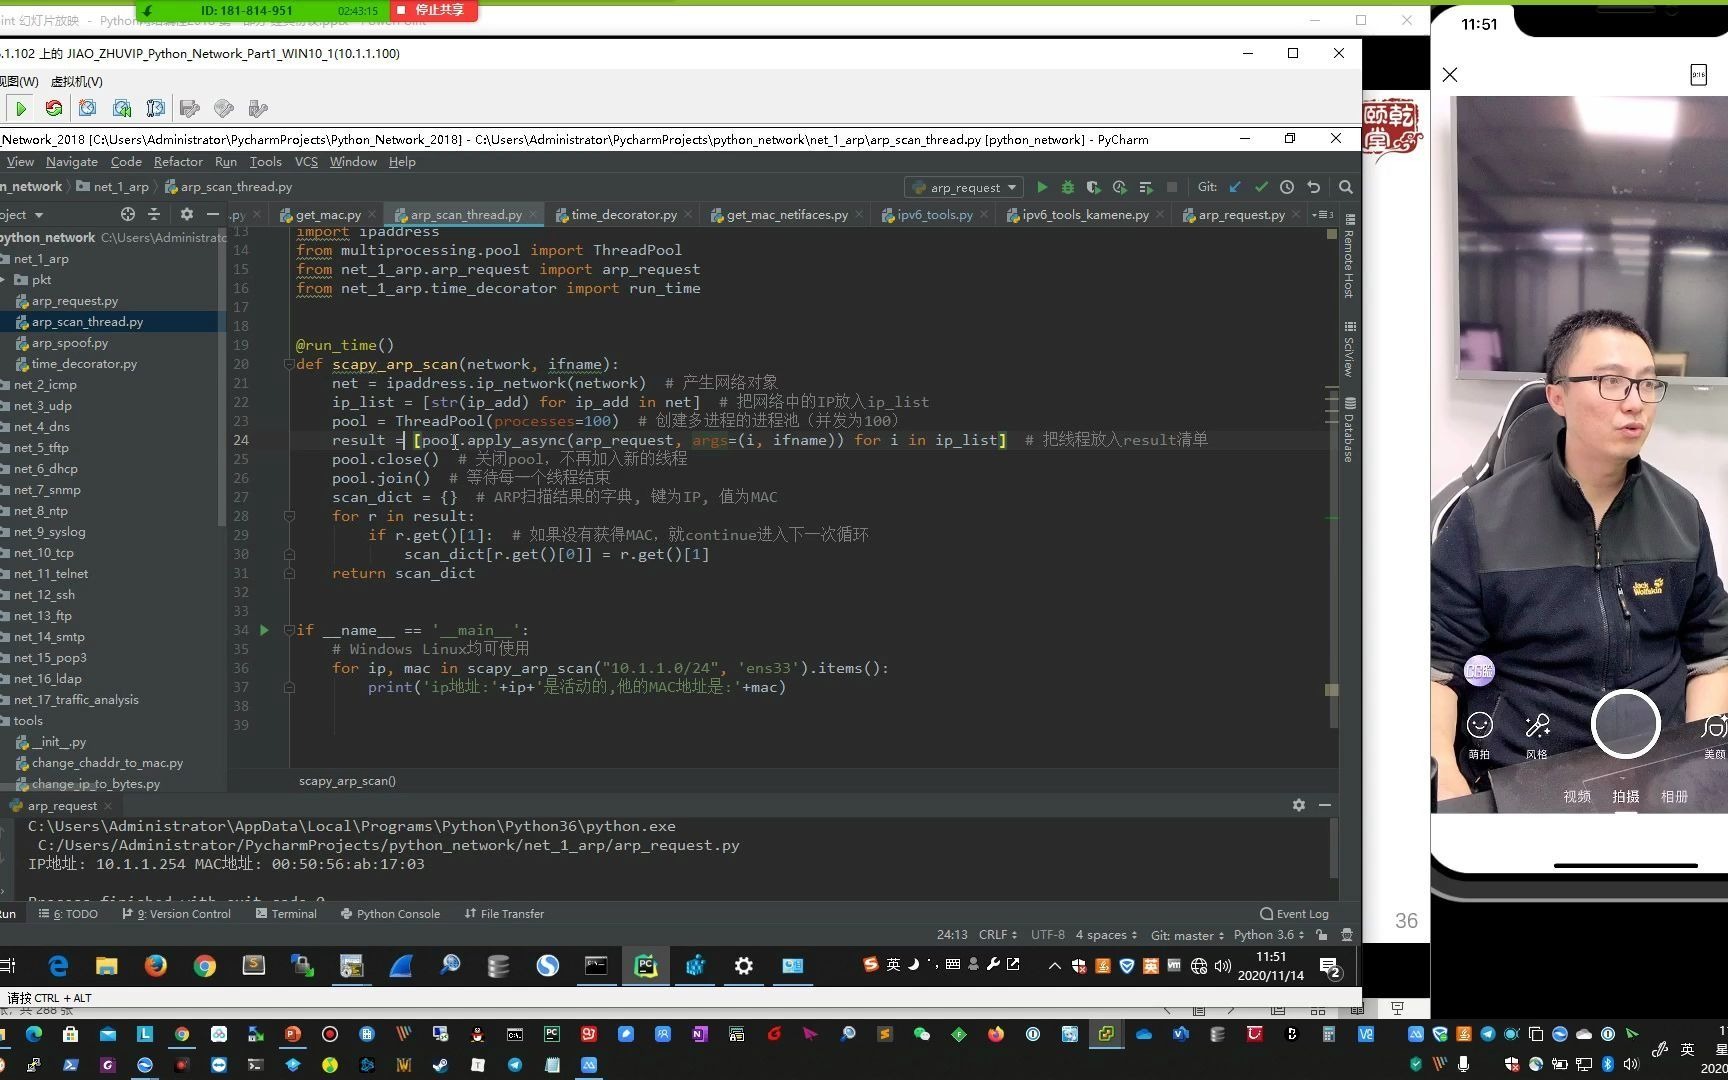
Task: Open Chrome from the inner Windows taskbar
Action: (205, 965)
